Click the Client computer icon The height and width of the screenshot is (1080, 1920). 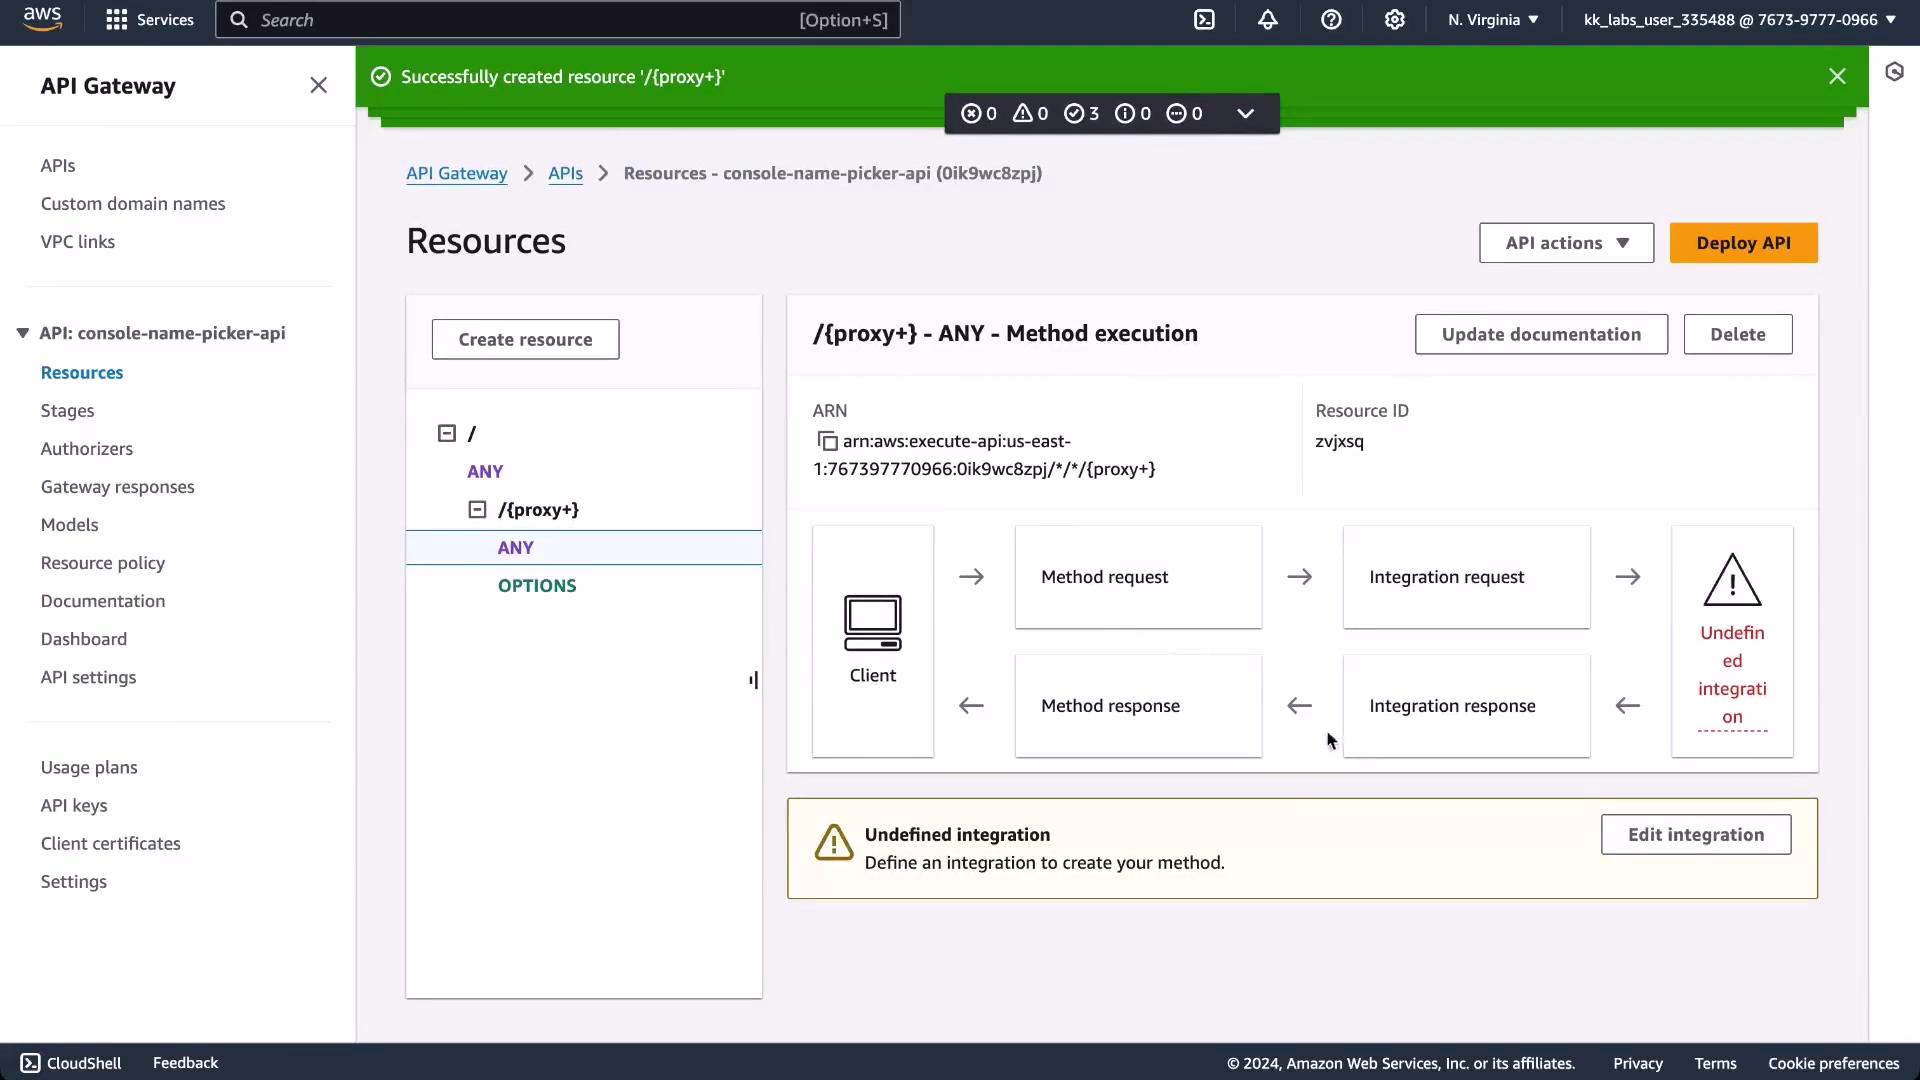[872, 623]
